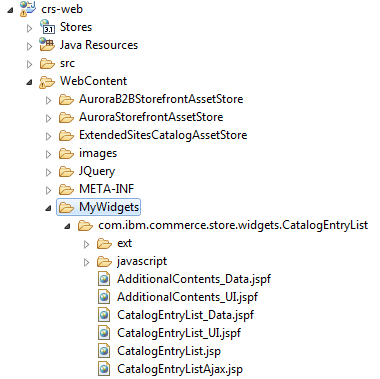380x379 pixels.
Task: Select the AuroraStorefrontAssetStore label
Action: (151, 117)
